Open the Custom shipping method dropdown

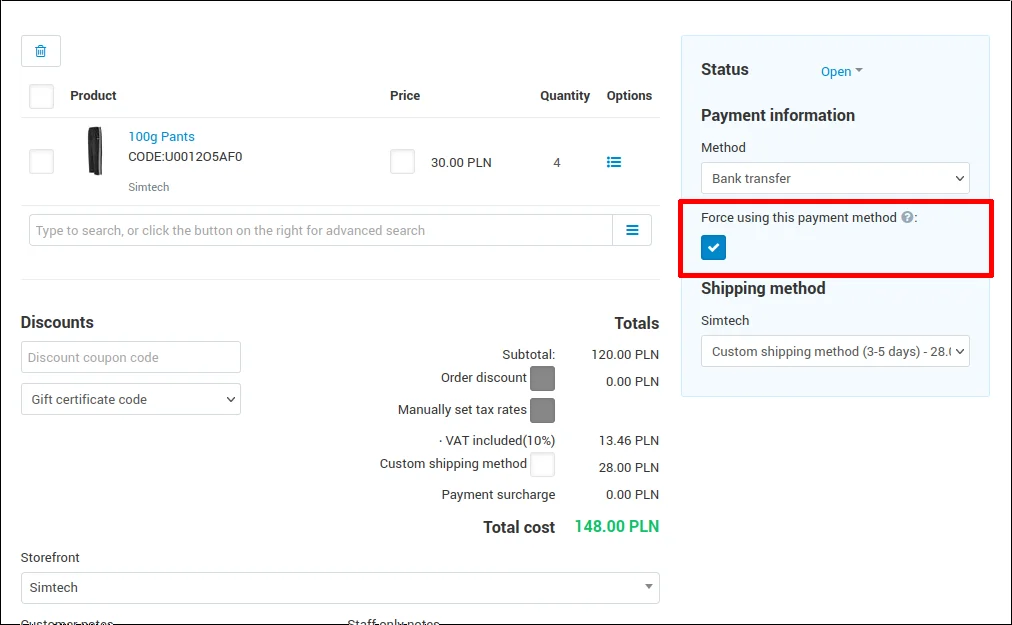(835, 351)
